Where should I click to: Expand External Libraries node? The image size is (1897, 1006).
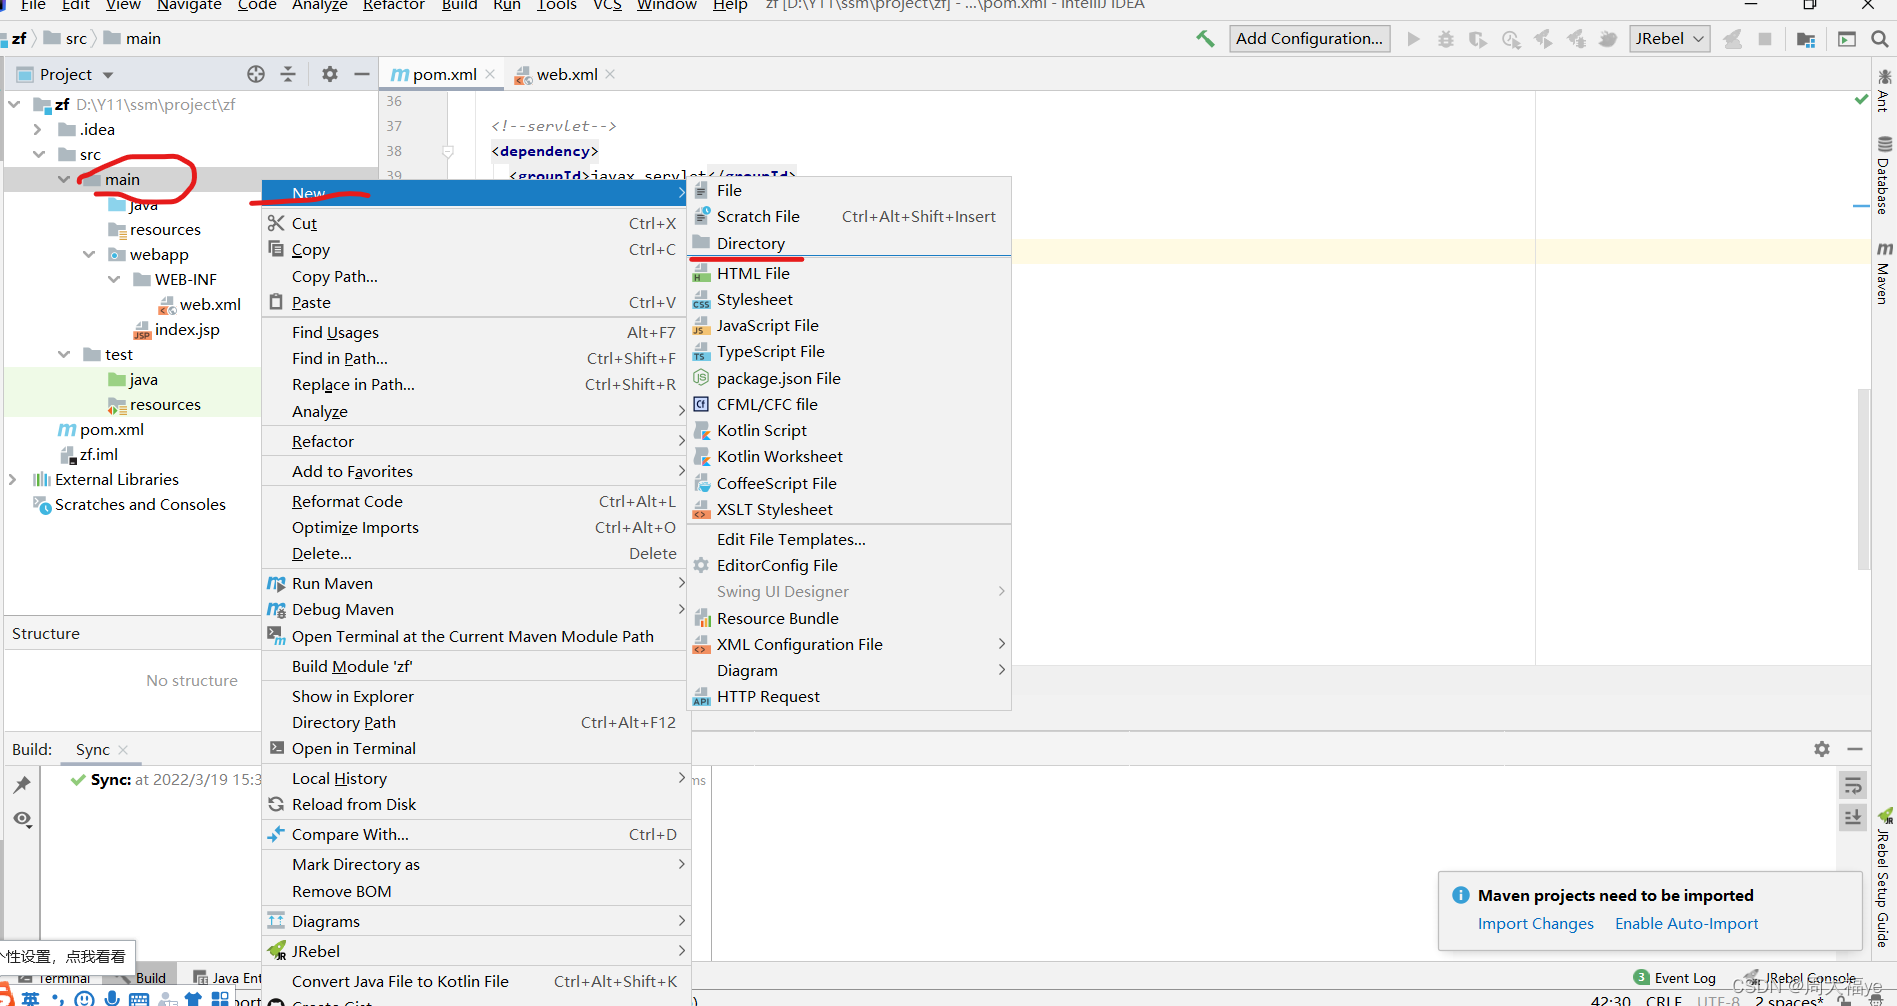pyautogui.click(x=13, y=479)
